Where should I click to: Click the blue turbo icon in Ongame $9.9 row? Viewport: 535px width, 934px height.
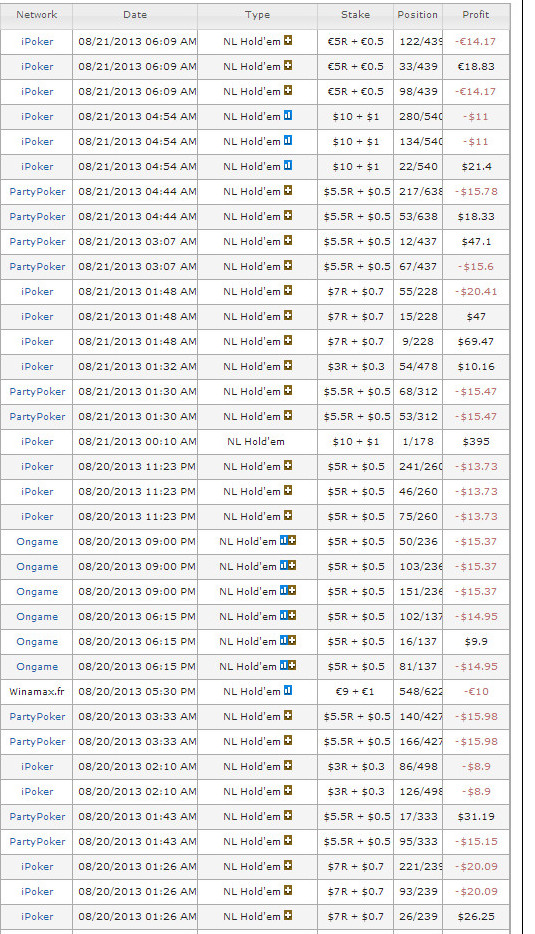[x=284, y=641]
